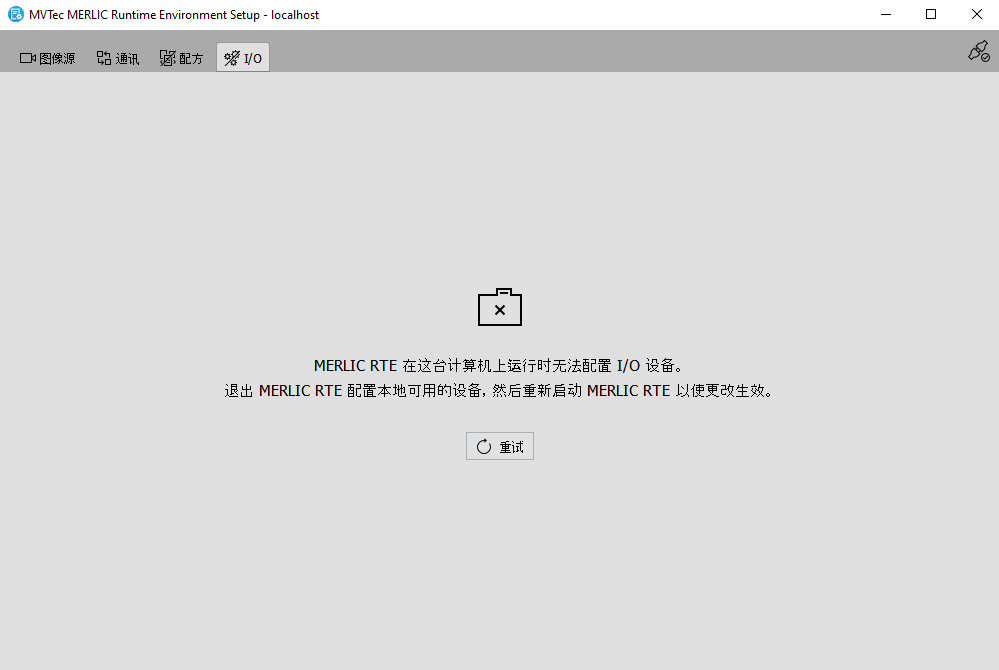Click the briefcase error icon
Screen dimensions: 999x670
500,308
